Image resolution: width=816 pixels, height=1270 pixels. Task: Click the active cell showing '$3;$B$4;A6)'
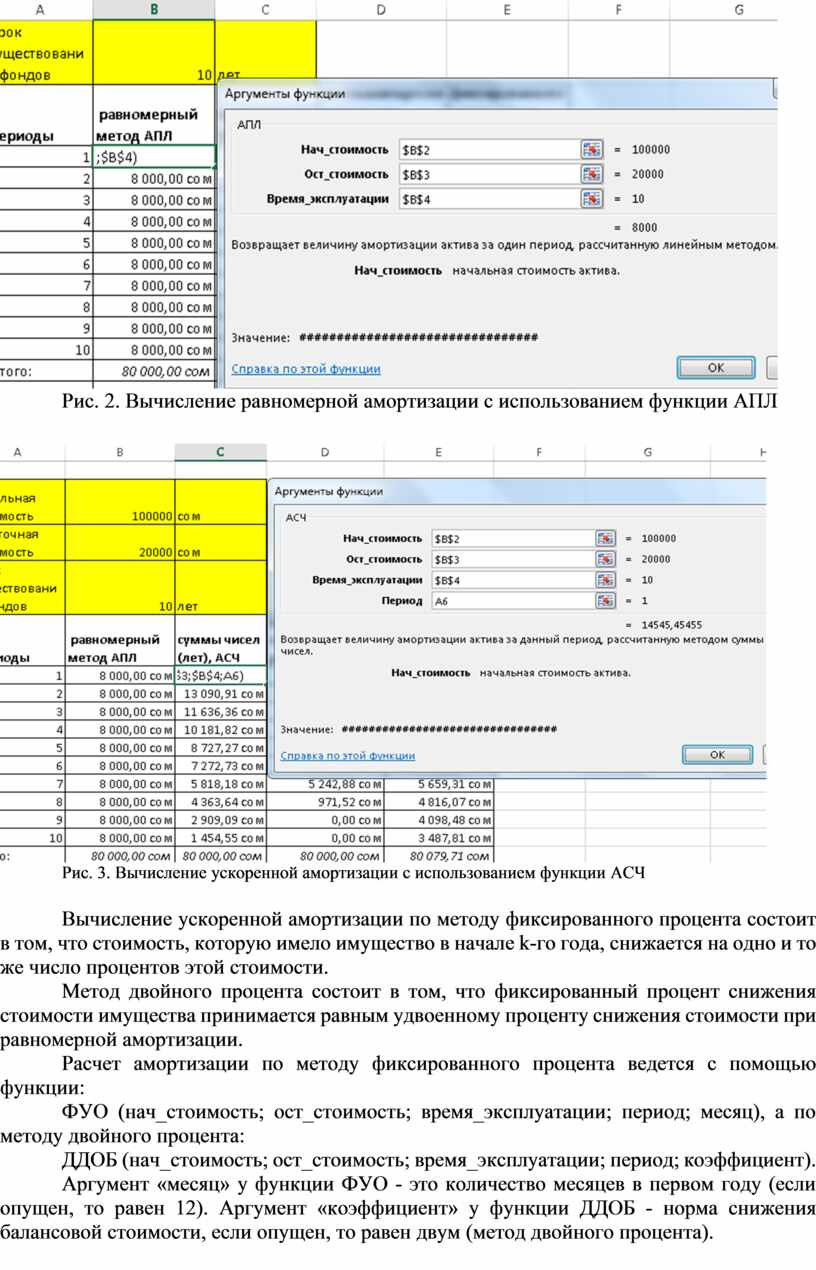tap(220, 675)
